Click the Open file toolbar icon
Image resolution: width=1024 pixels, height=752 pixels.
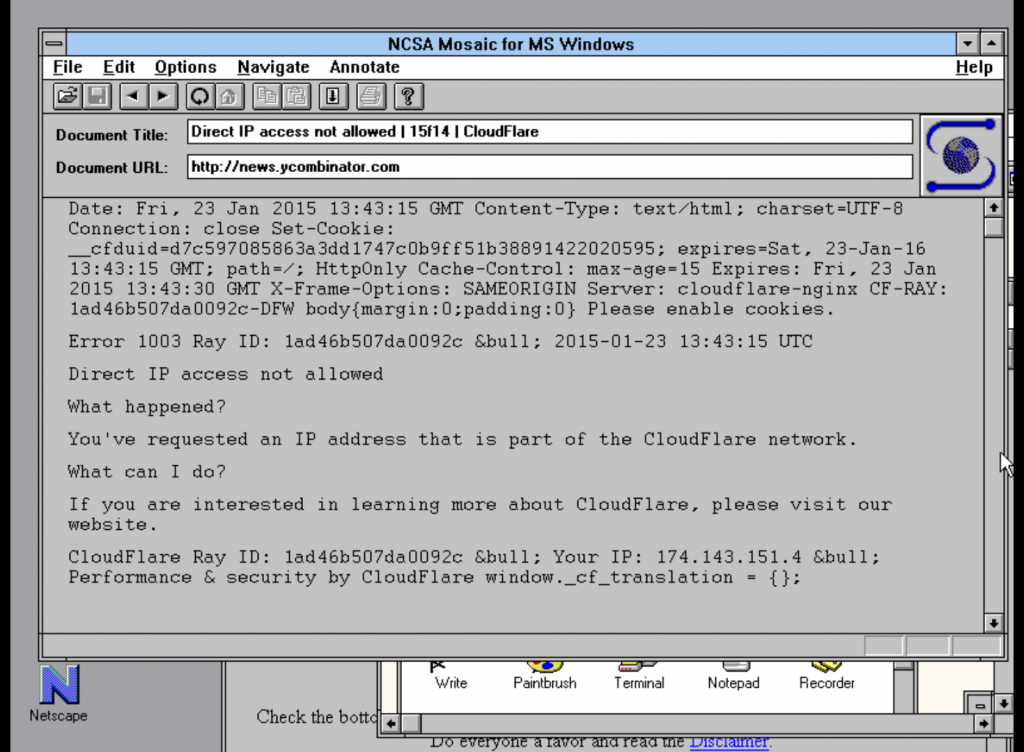click(x=67, y=96)
